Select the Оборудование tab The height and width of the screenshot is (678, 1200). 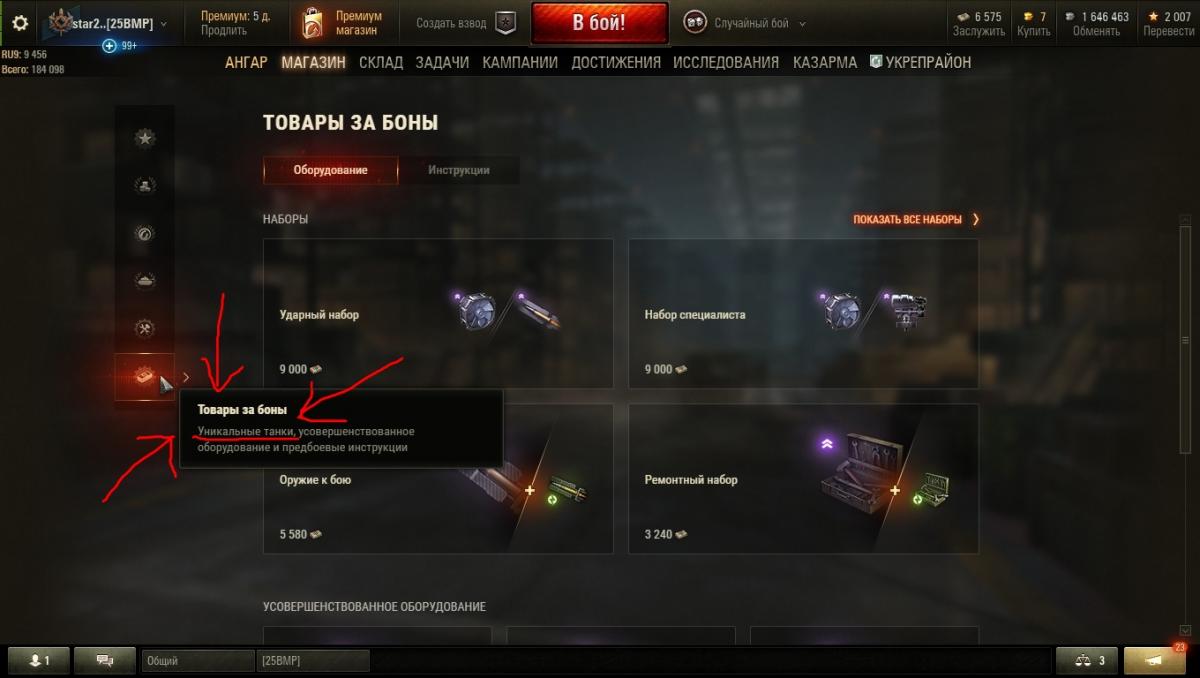pyautogui.click(x=330, y=170)
